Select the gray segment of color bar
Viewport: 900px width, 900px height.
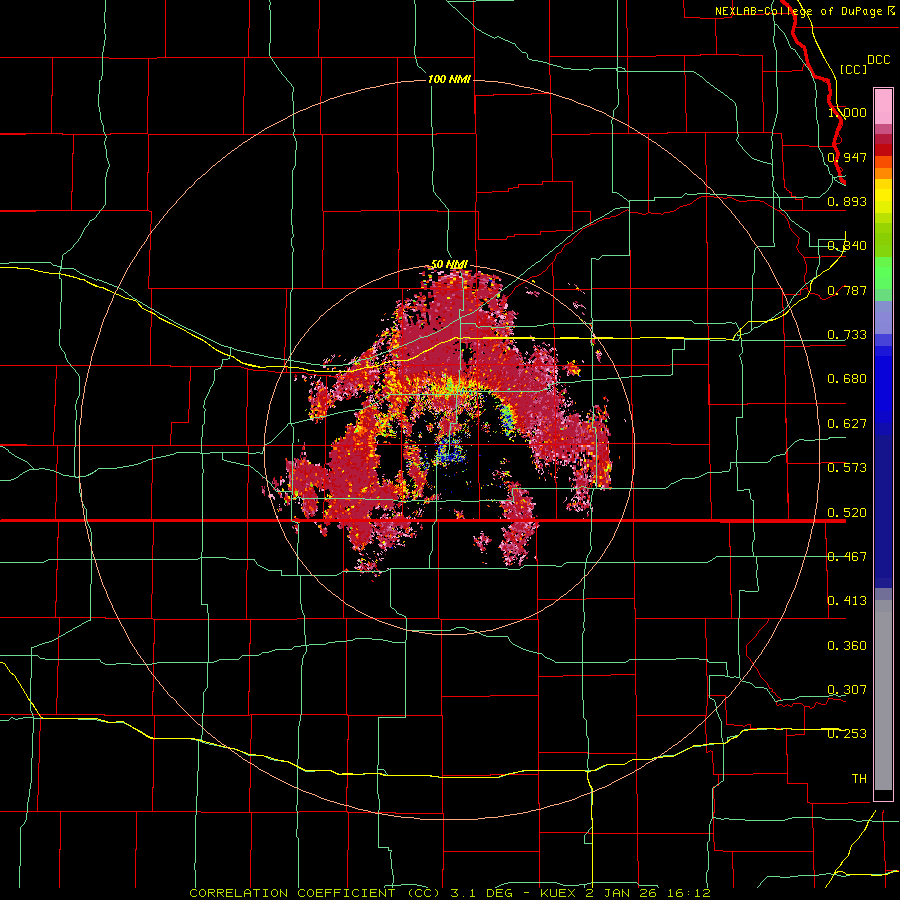883,695
